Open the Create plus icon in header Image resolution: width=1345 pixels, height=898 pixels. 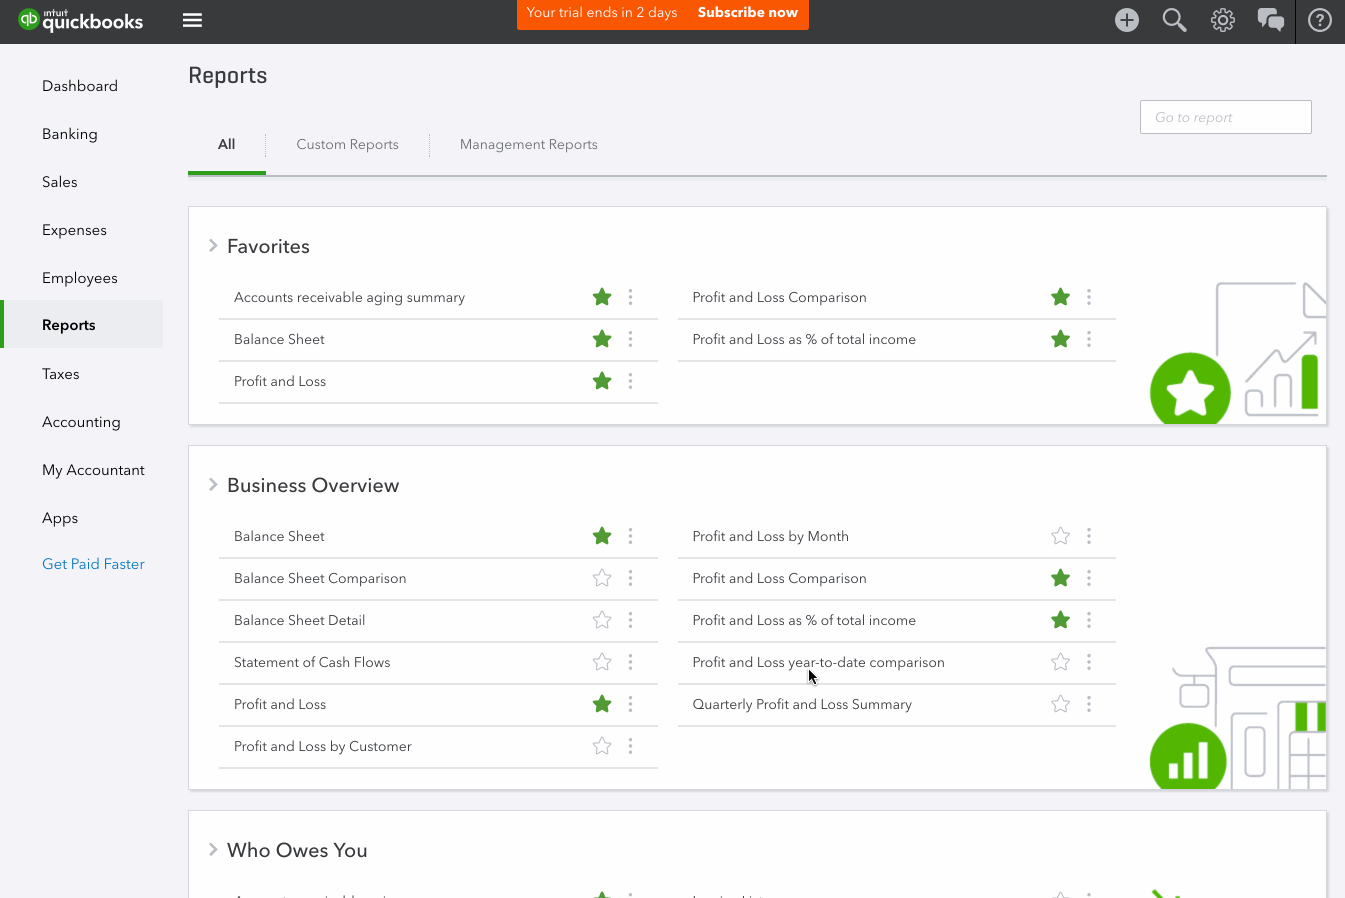click(x=1127, y=20)
